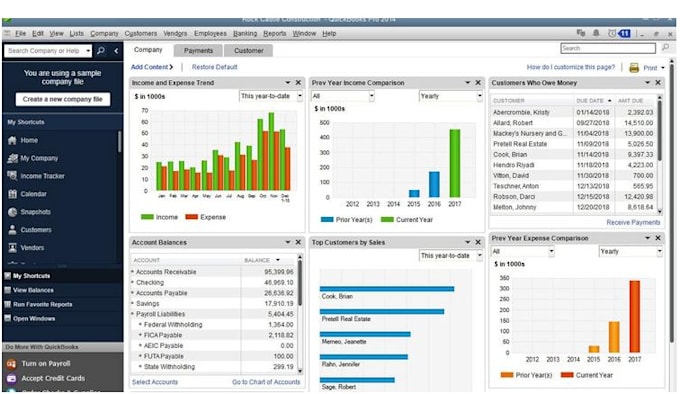680x394 pixels.
Task: Open the Income and Expense Trend panel options arrow
Action: 288,82
